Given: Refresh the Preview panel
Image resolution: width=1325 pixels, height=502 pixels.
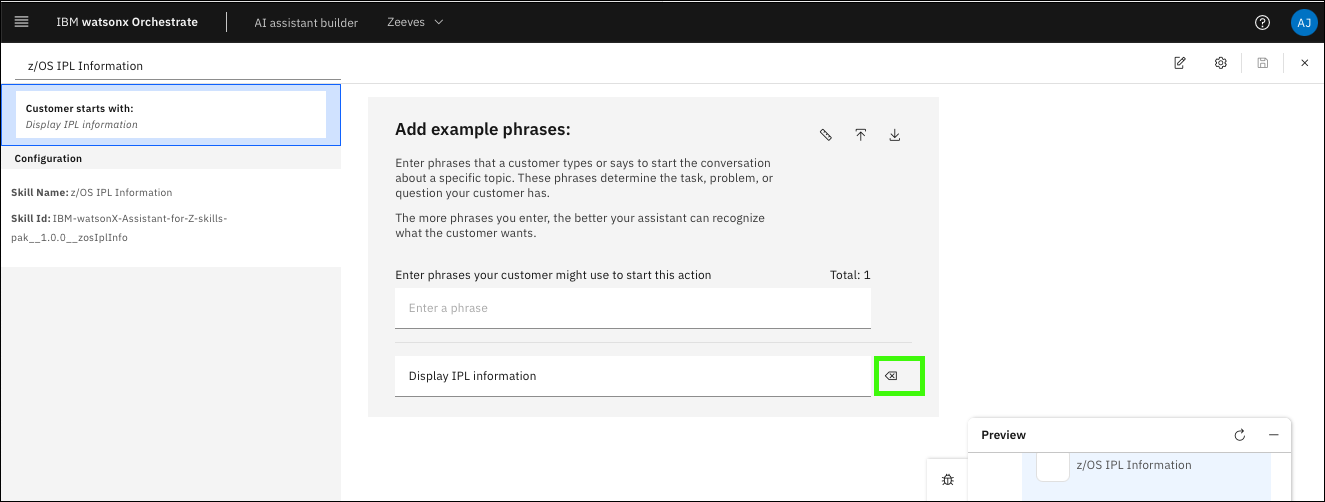Looking at the screenshot, I should 1240,435.
